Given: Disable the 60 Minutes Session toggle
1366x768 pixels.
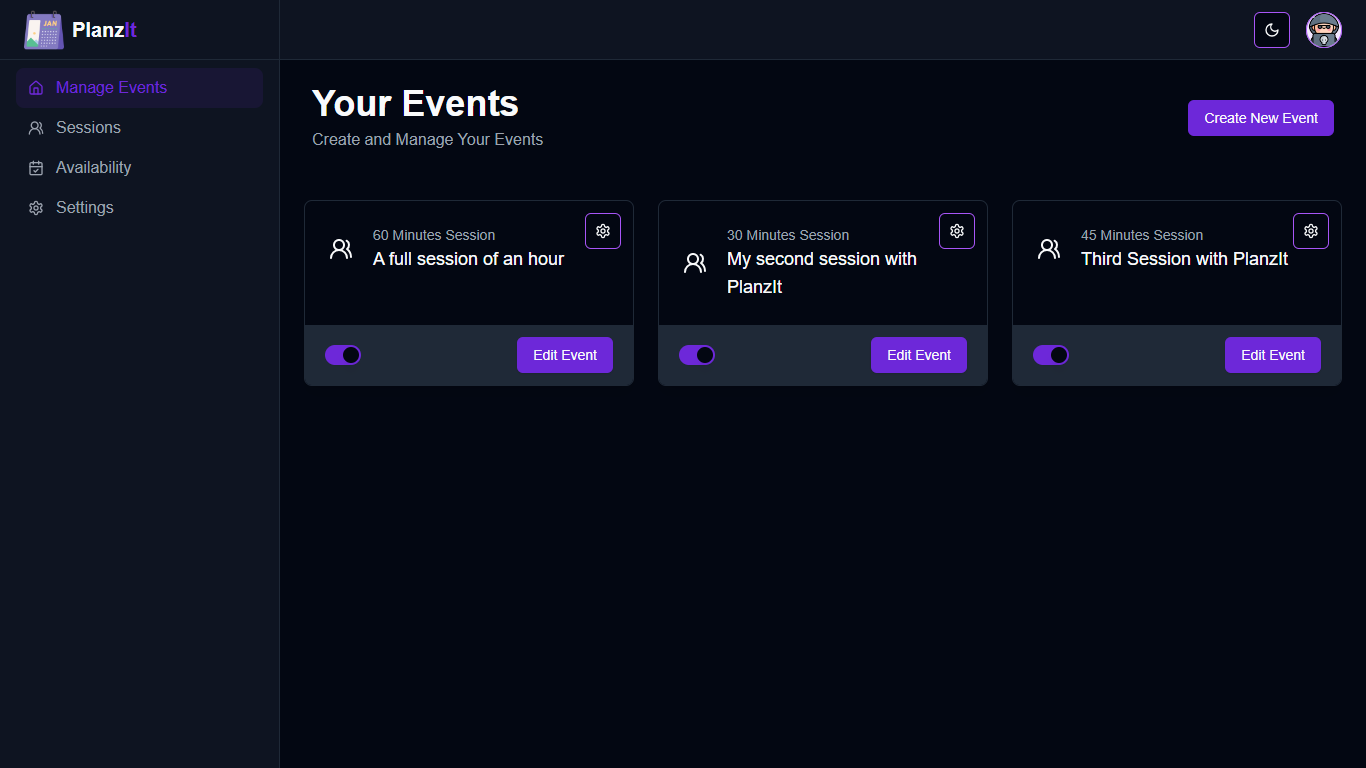Looking at the screenshot, I should (343, 355).
